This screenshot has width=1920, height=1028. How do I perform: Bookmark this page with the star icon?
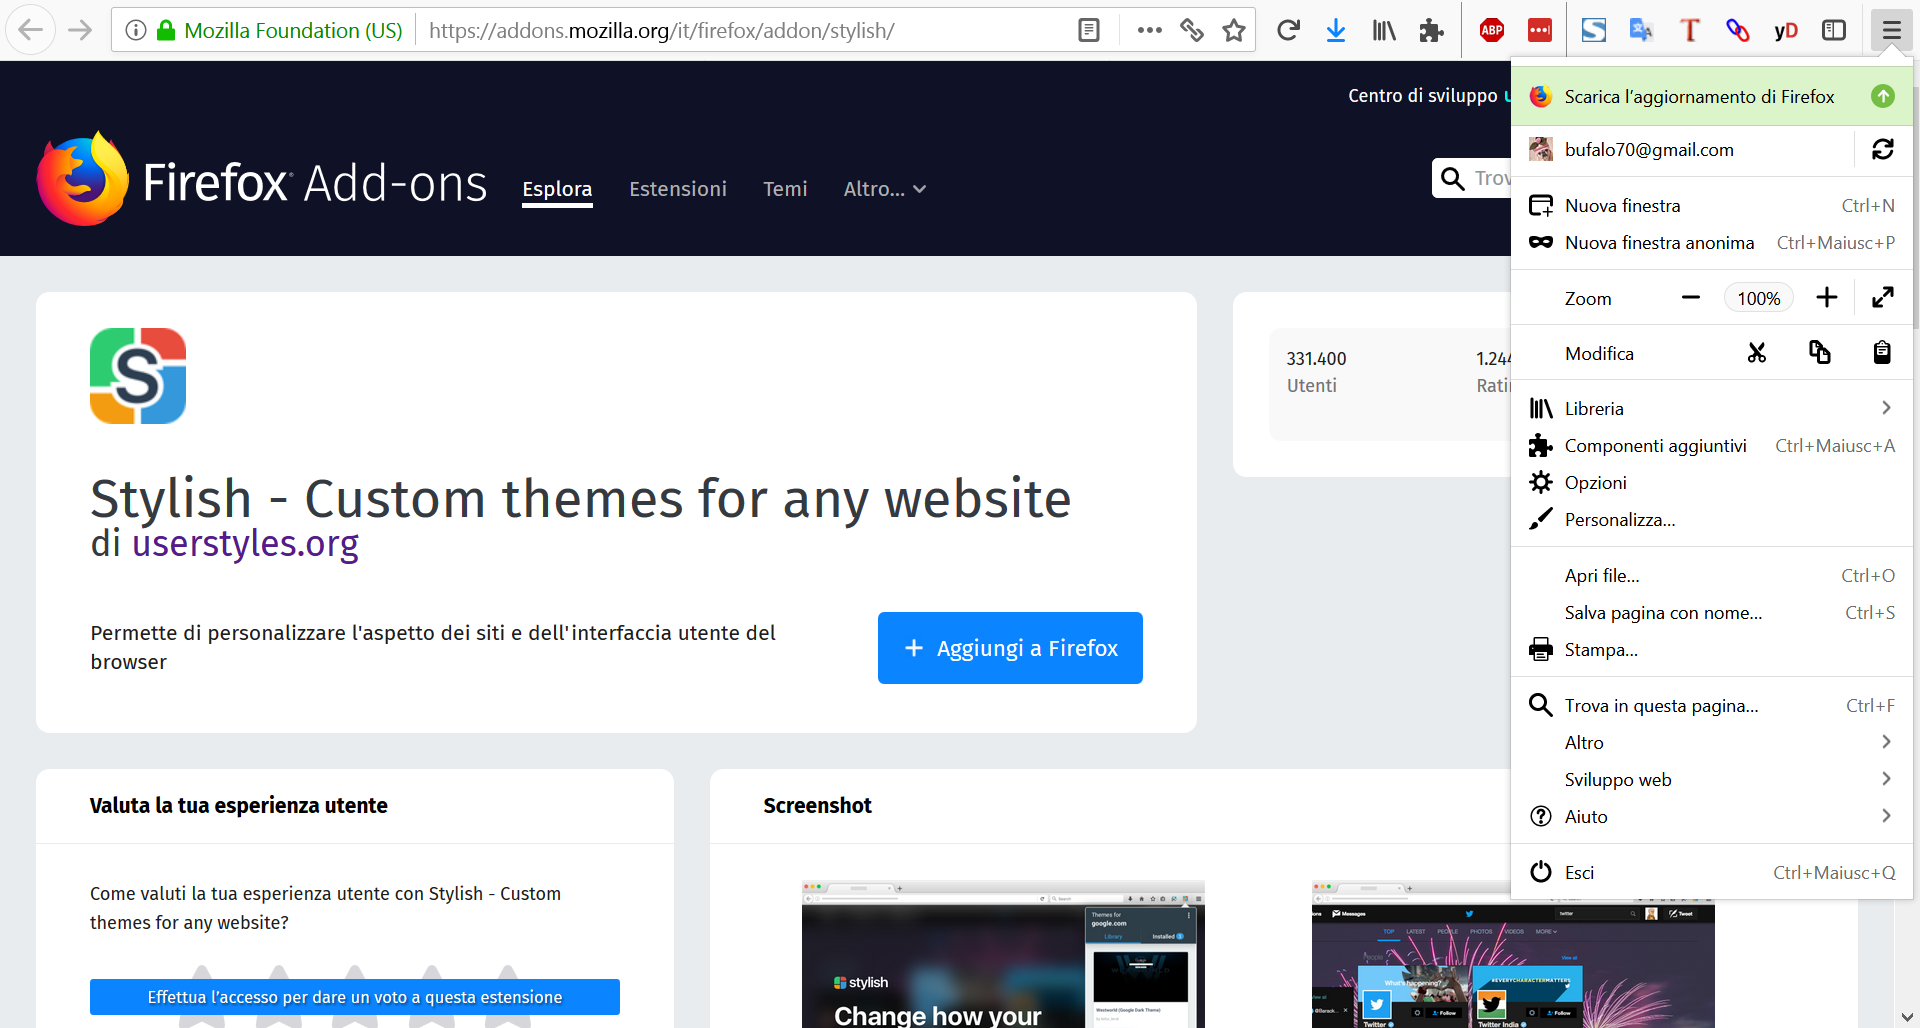[1234, 30]
